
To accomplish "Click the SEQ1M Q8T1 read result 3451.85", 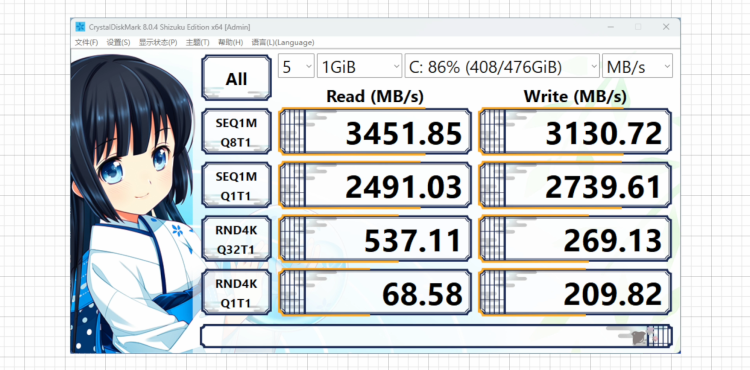I will (x=375, y=131).
